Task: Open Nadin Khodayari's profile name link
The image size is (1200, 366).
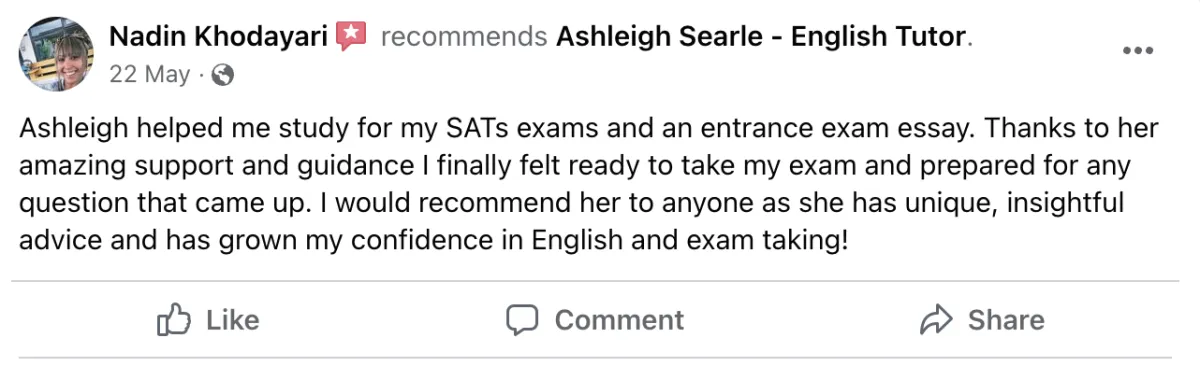Action: [218, 38]
